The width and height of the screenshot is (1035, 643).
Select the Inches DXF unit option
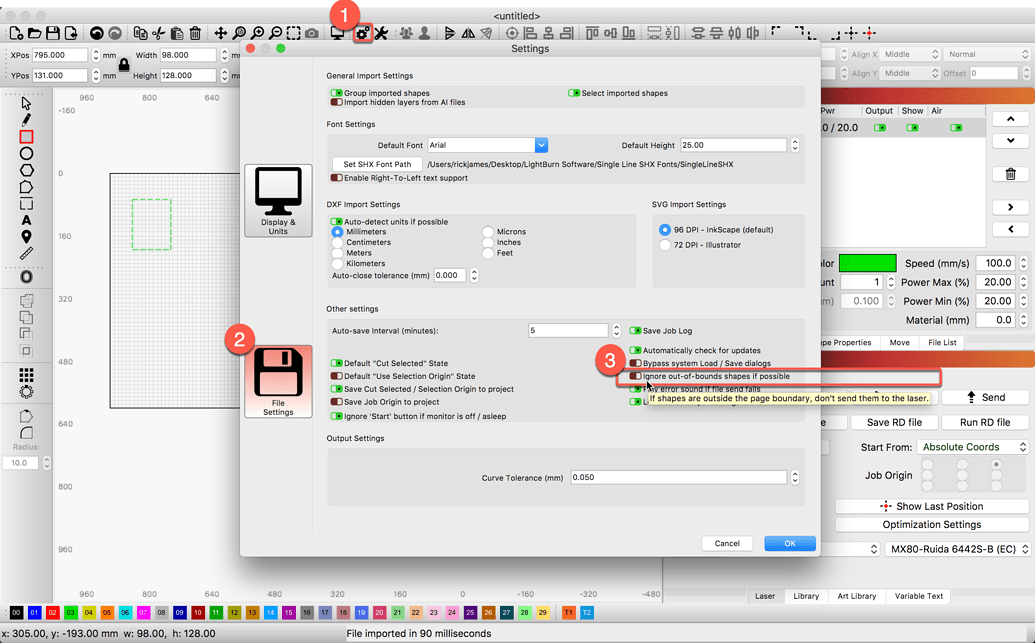tap(488, 243)
